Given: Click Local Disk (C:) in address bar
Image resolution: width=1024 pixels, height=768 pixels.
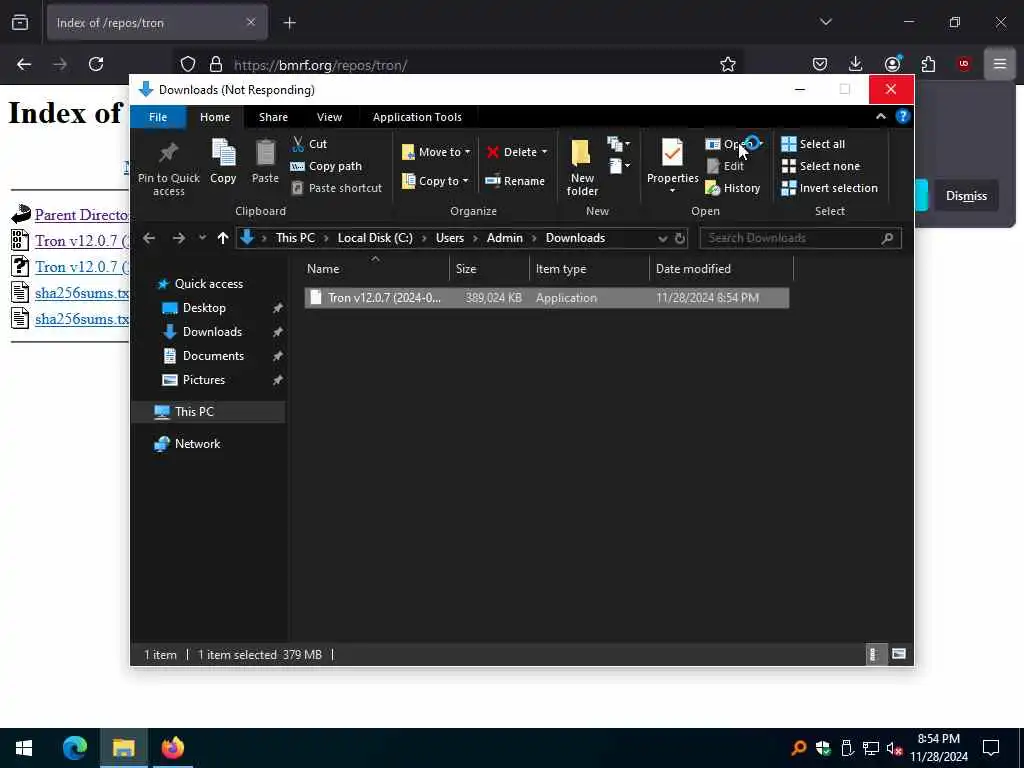Looking at the screenshot, I should tap(375, 238).
